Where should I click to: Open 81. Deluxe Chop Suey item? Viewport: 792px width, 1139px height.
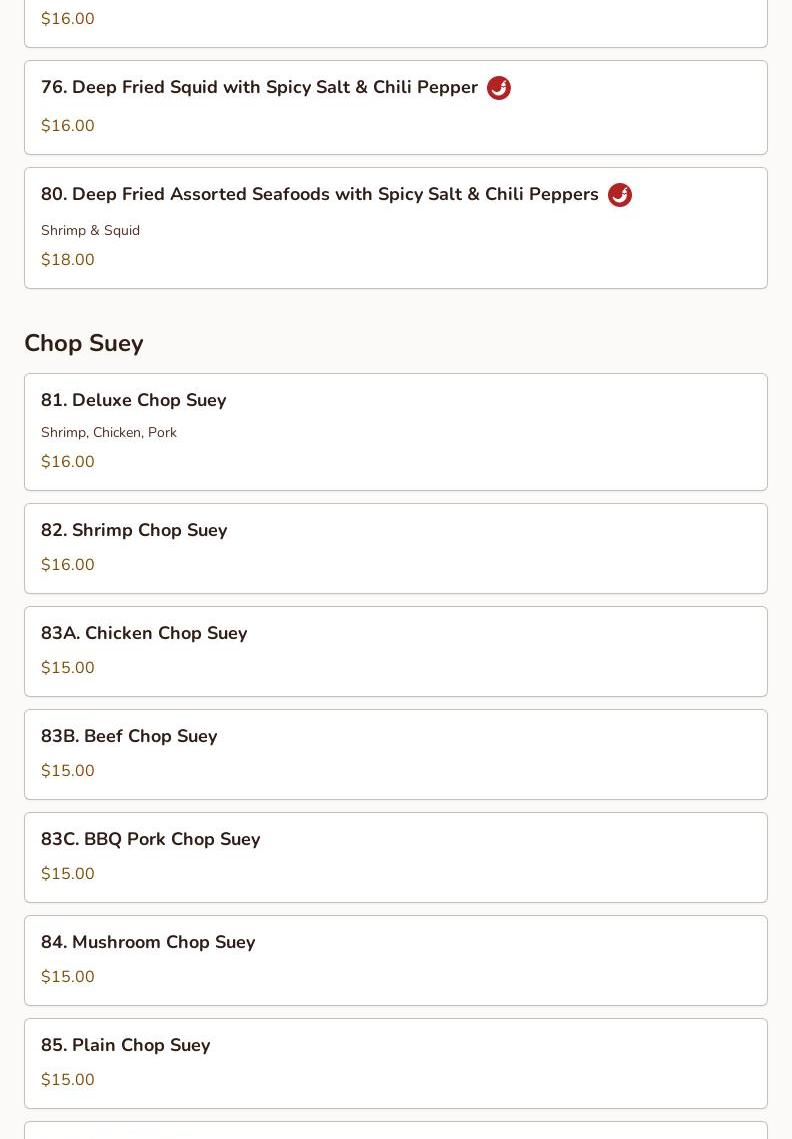[133, 400]
